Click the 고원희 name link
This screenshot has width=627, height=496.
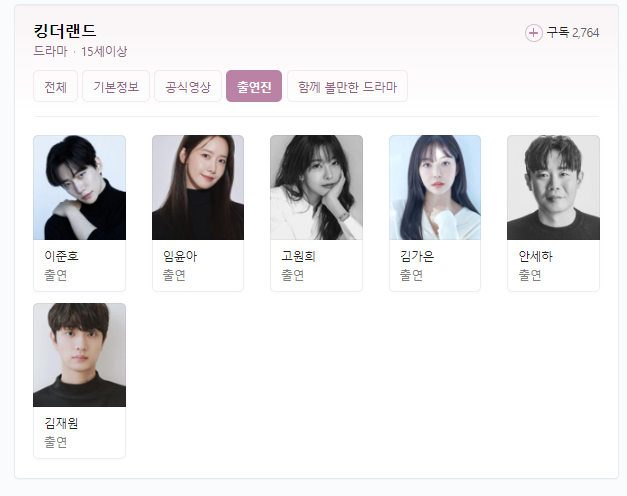click(x=298, y=256)
